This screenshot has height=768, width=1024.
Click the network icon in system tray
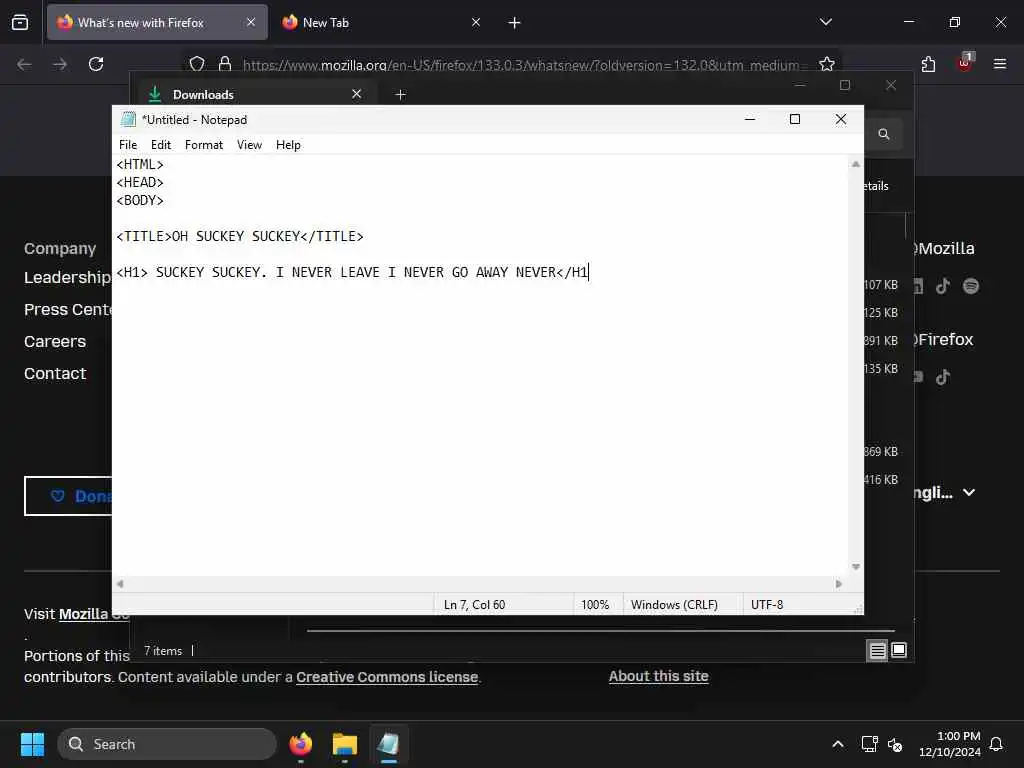[x=869, y=744]
